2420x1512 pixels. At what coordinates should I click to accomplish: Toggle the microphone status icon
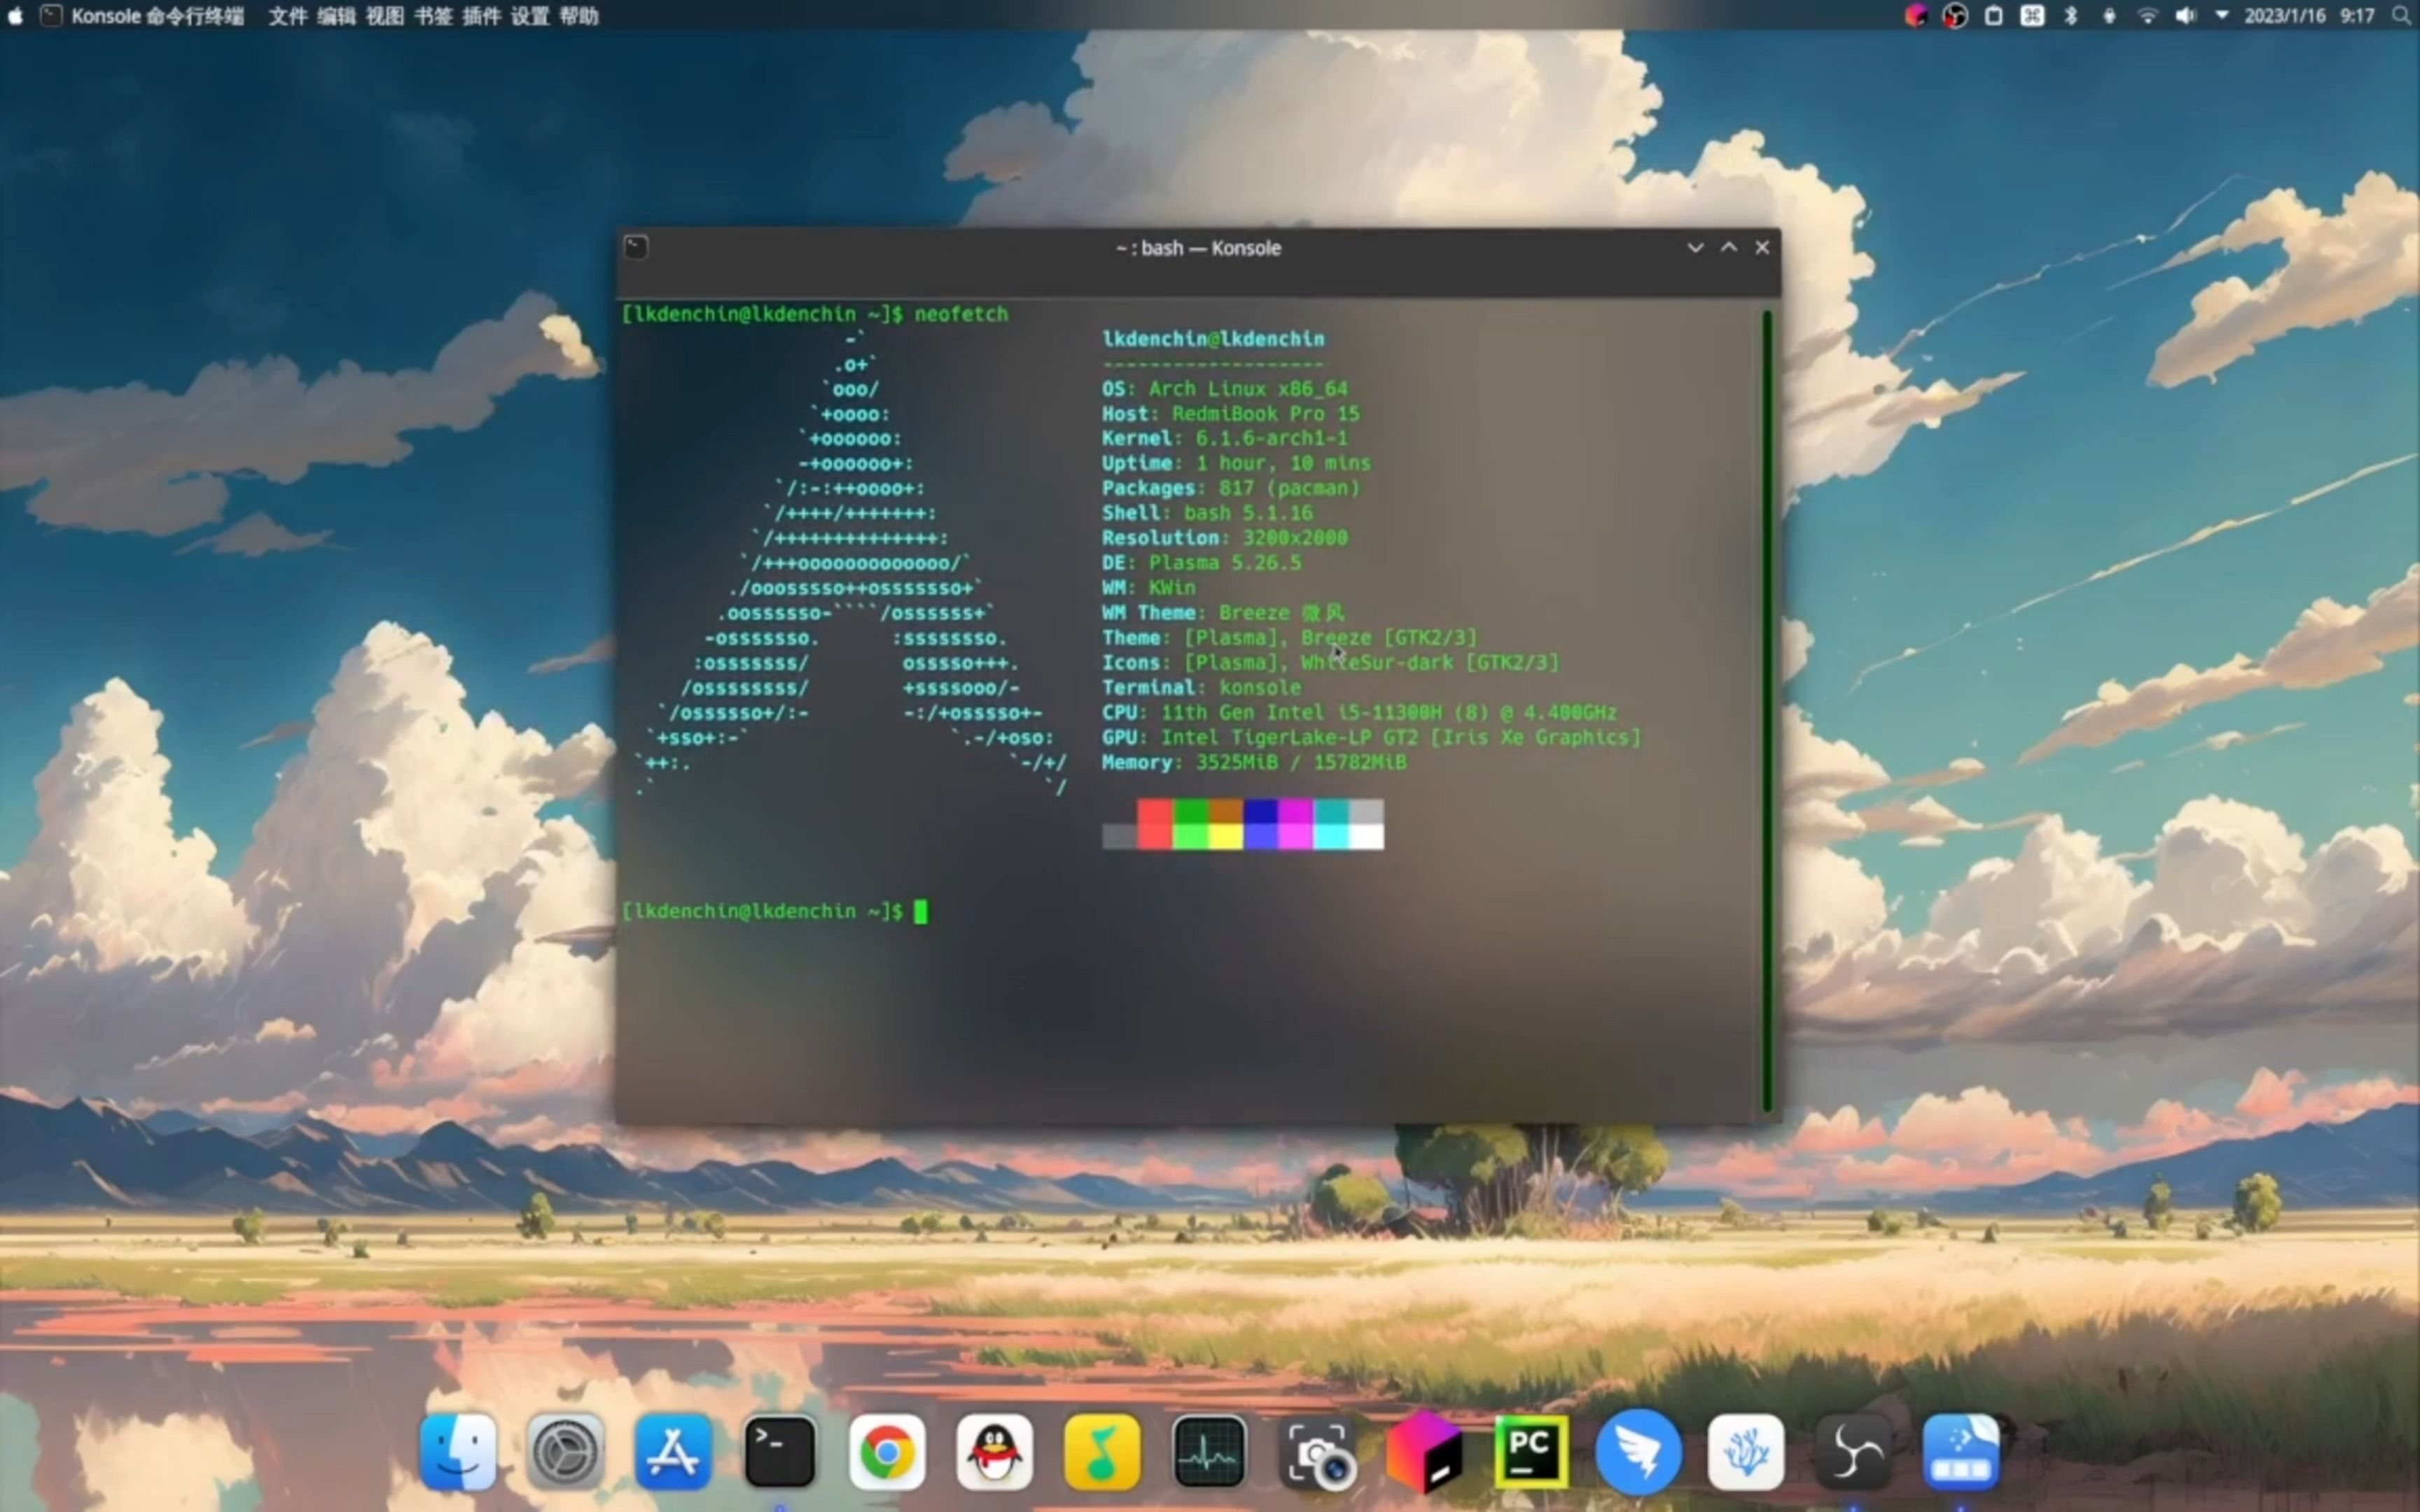[x=2109, y=16]
